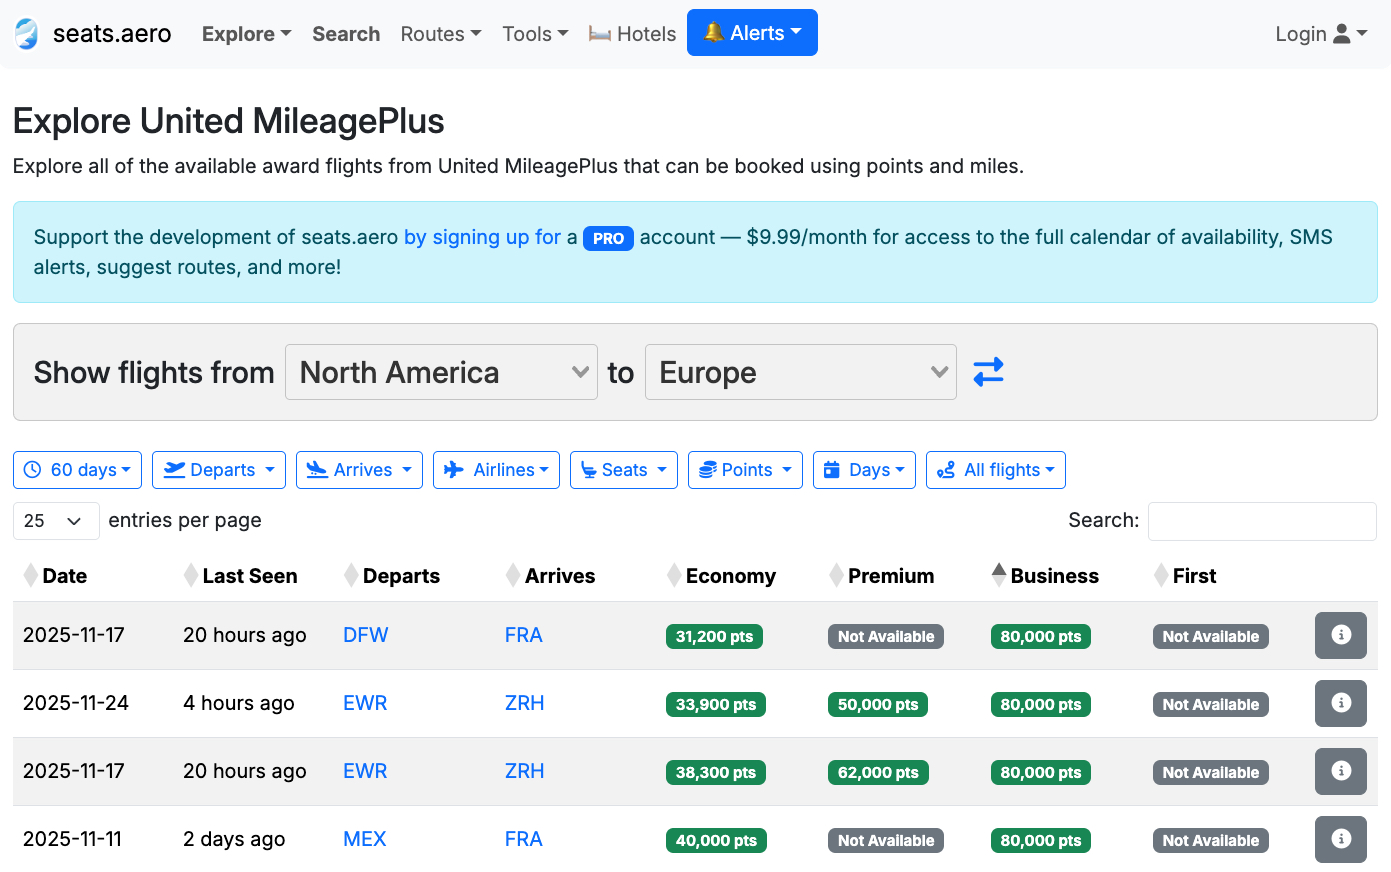Open the Tools menu
This screenshot has height=872, width=1391.
534,33
